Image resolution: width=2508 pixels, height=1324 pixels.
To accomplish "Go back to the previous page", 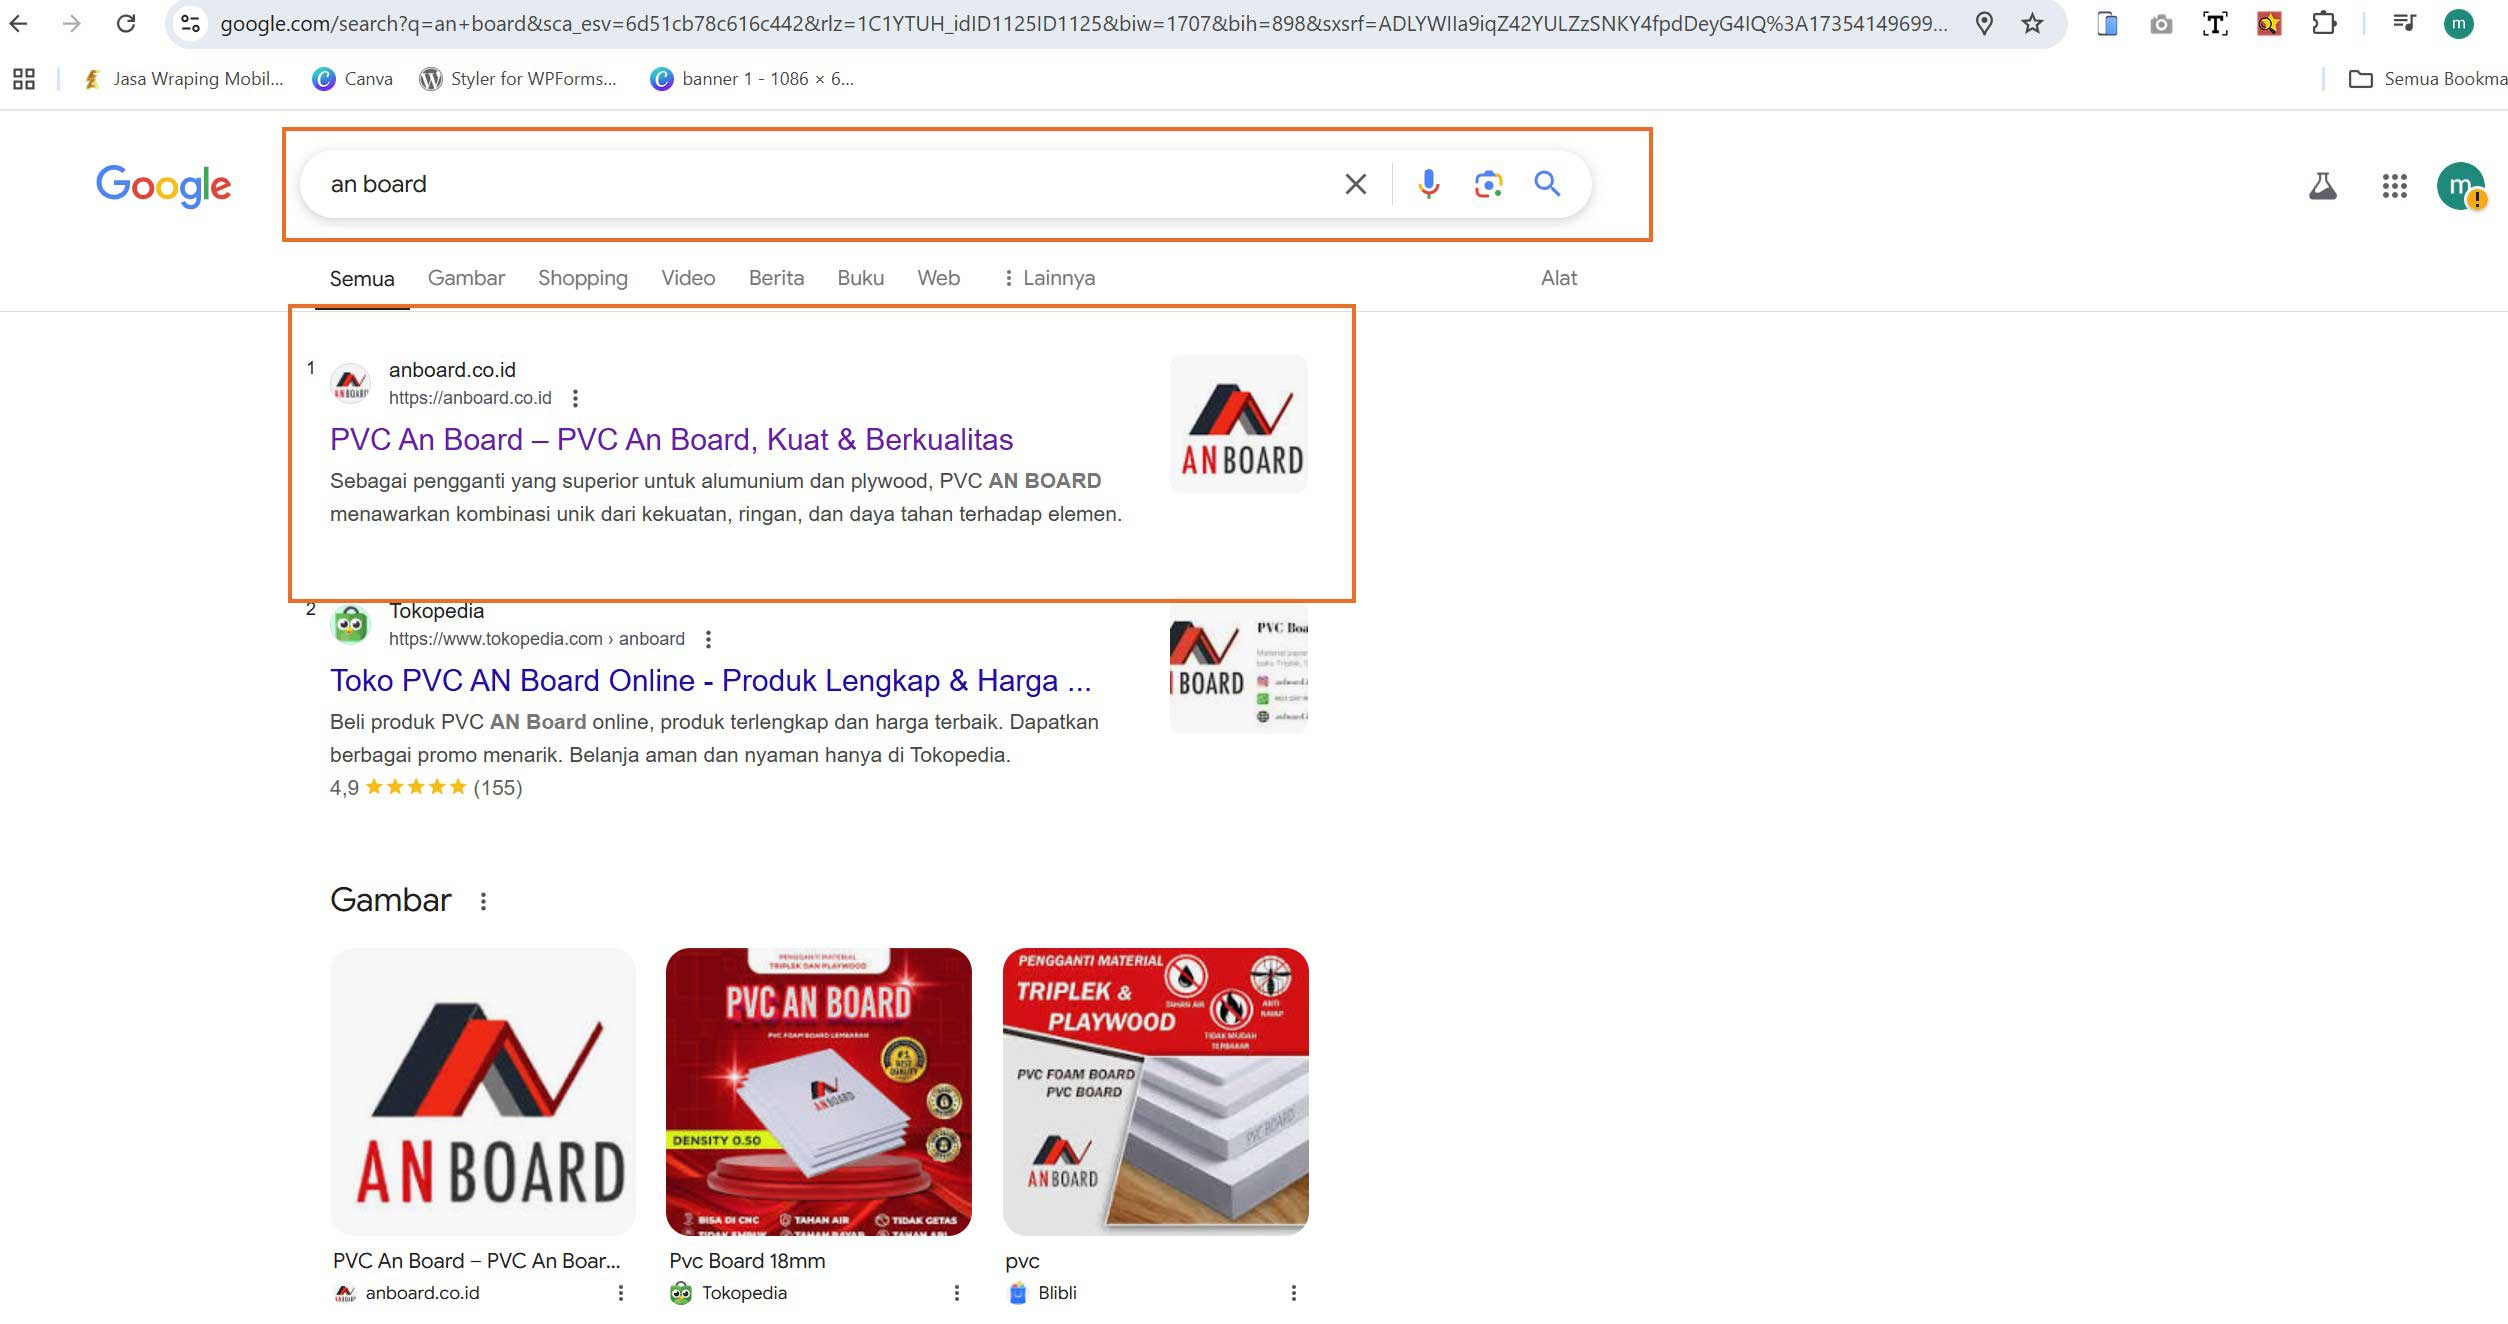I will pyautogui.click(x=19, y=23).
